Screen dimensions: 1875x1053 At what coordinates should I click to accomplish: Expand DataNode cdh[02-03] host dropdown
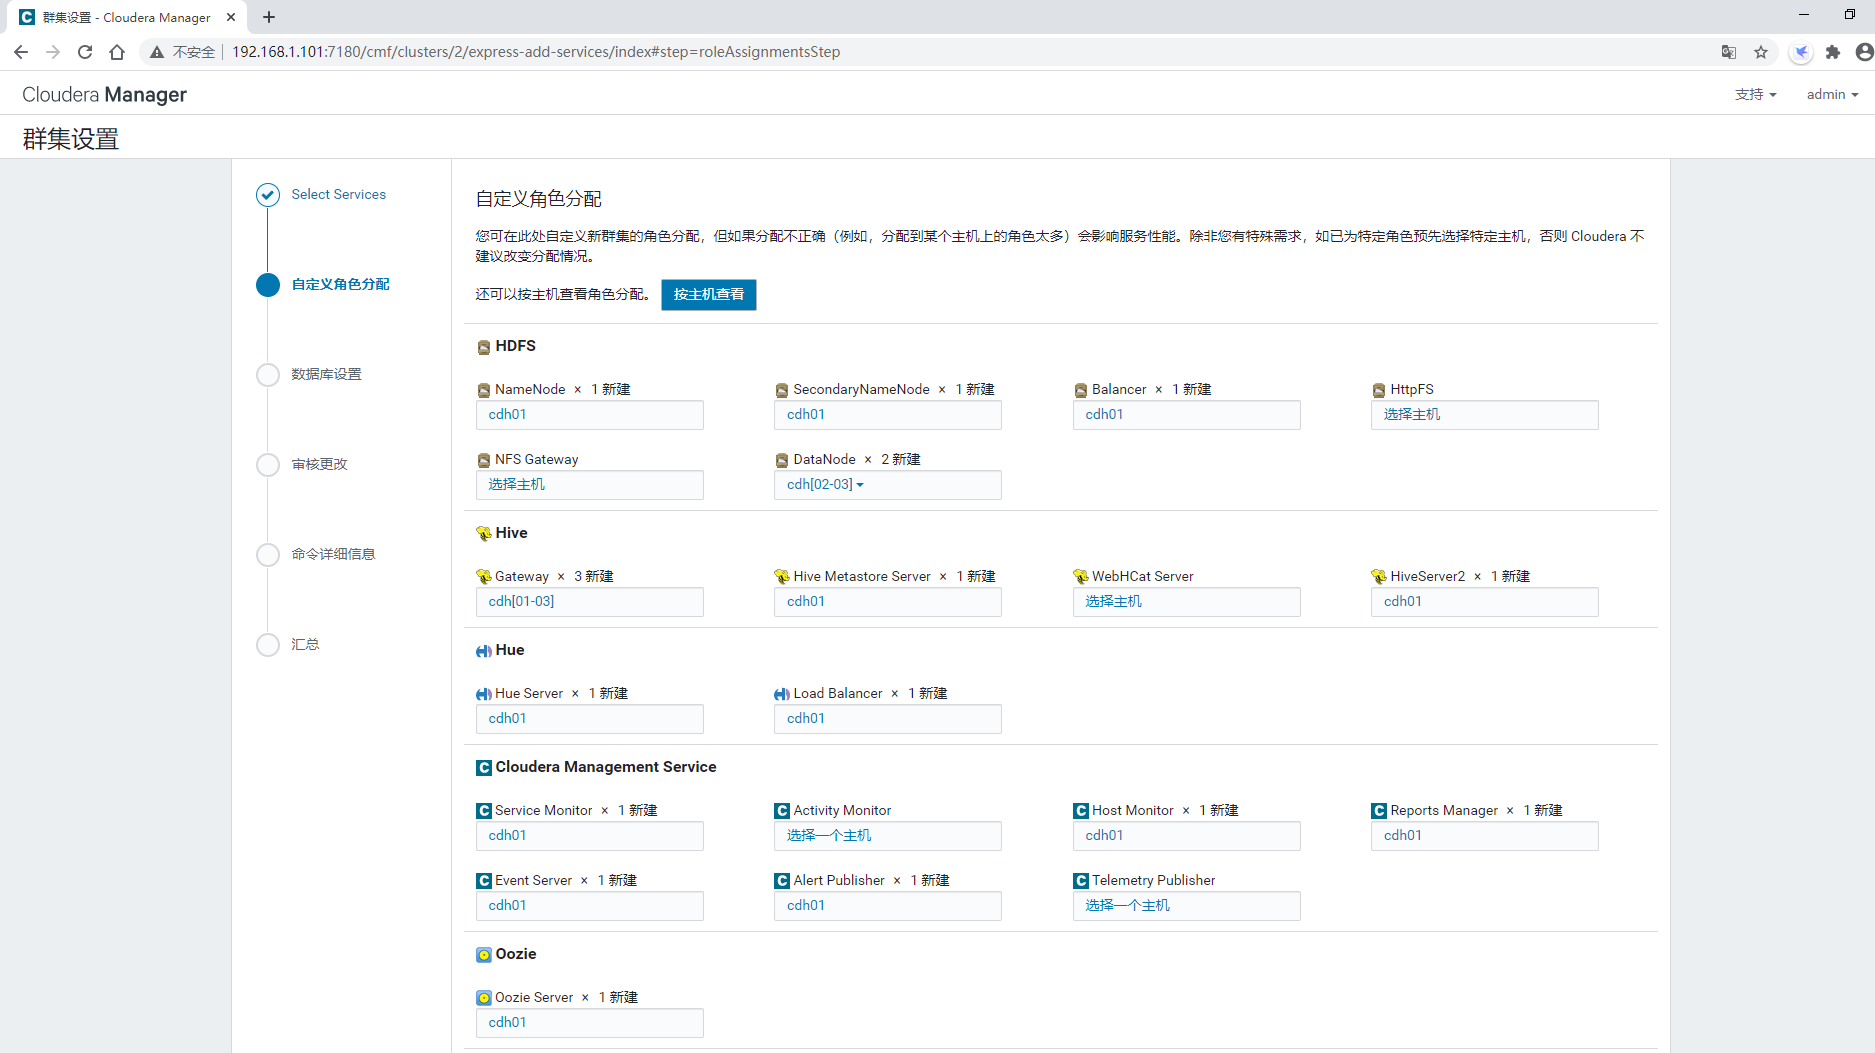(826, 484)
